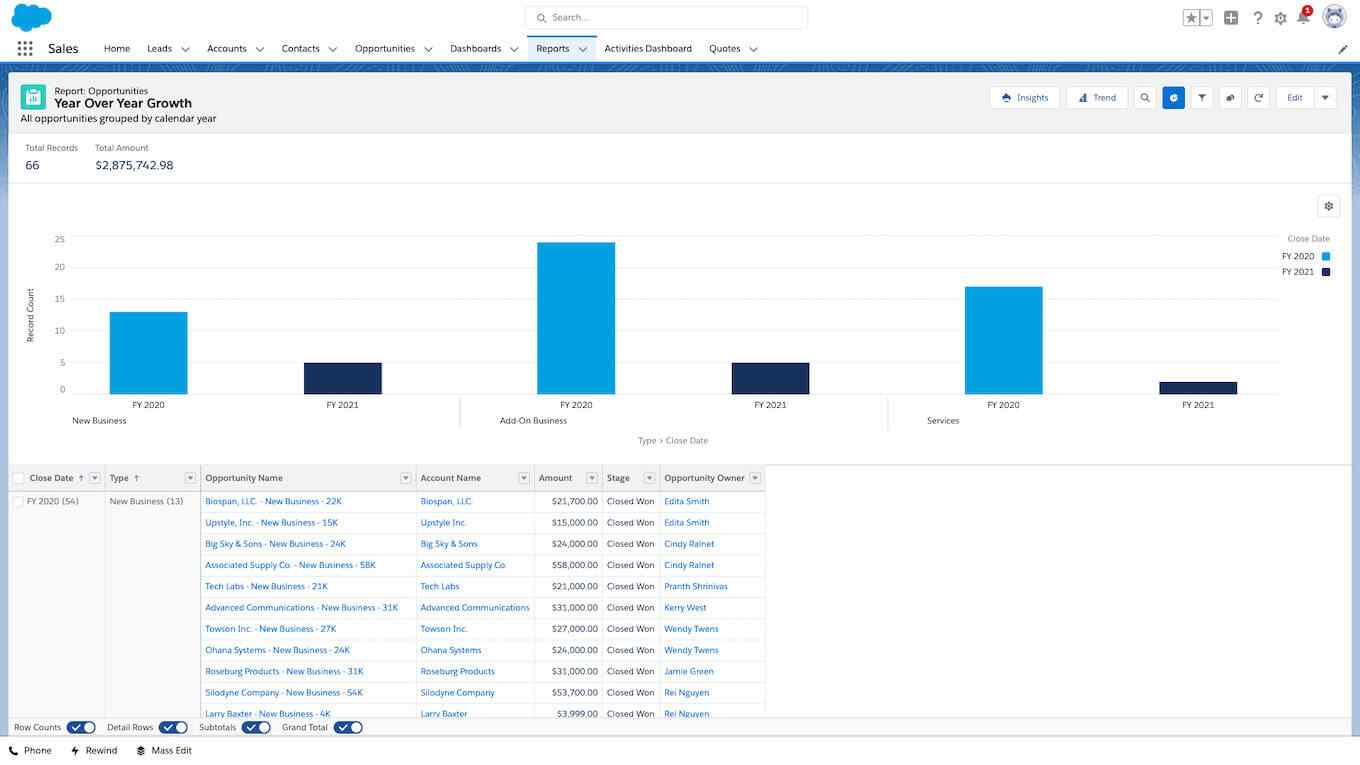The height and width of the screenshot is (765, 1360).
Task: Open the favorites list dropdown arrow
Action: click(x=1206, y=17)
